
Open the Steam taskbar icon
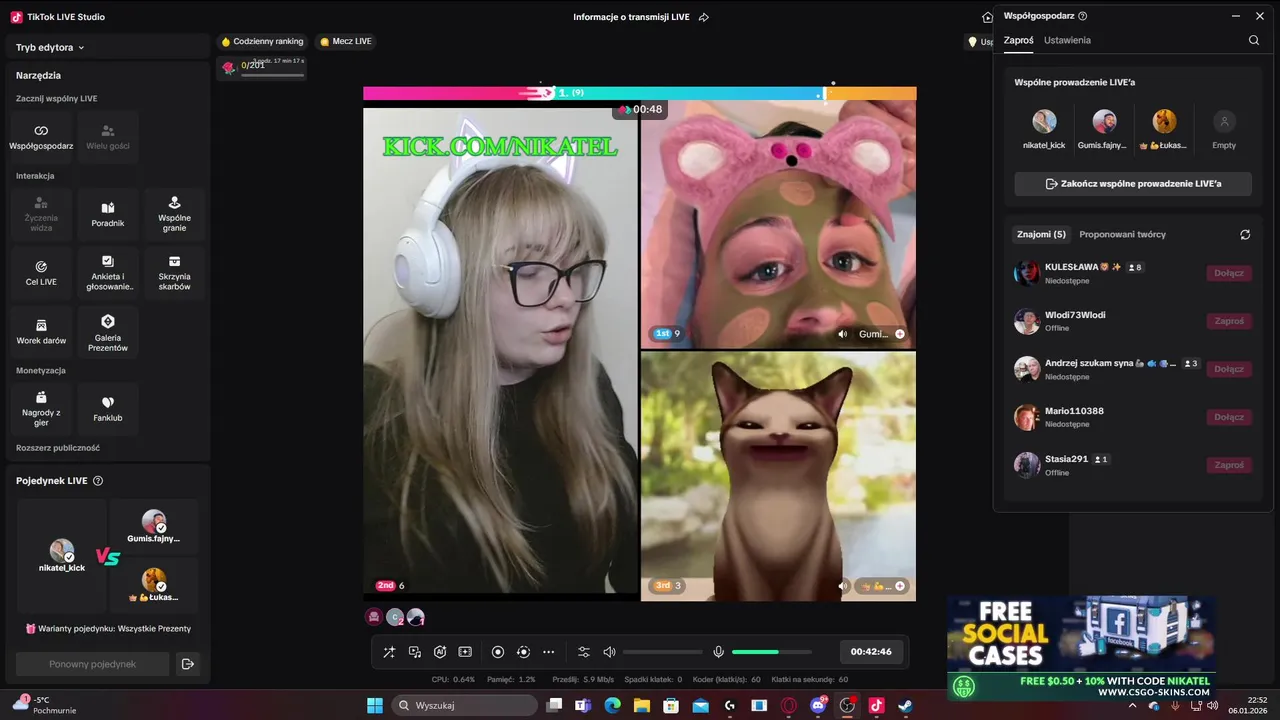tap(905, 705)
